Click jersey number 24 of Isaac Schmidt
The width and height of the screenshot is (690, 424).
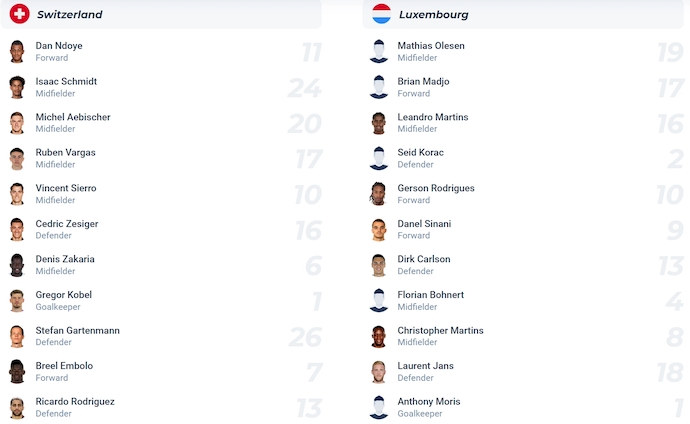tap(304, 89)
